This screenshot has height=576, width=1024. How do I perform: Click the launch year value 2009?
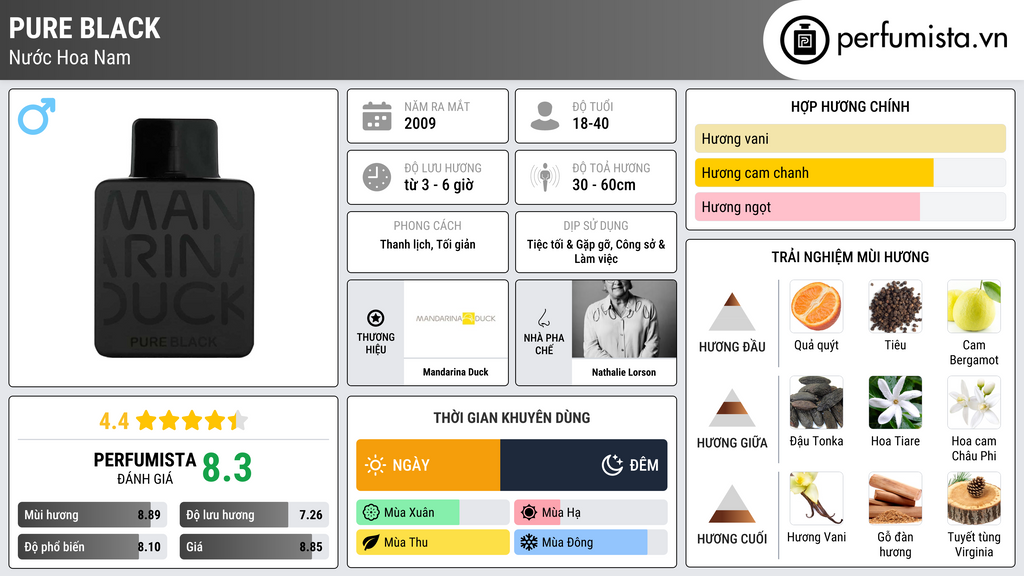pos(420,123)
